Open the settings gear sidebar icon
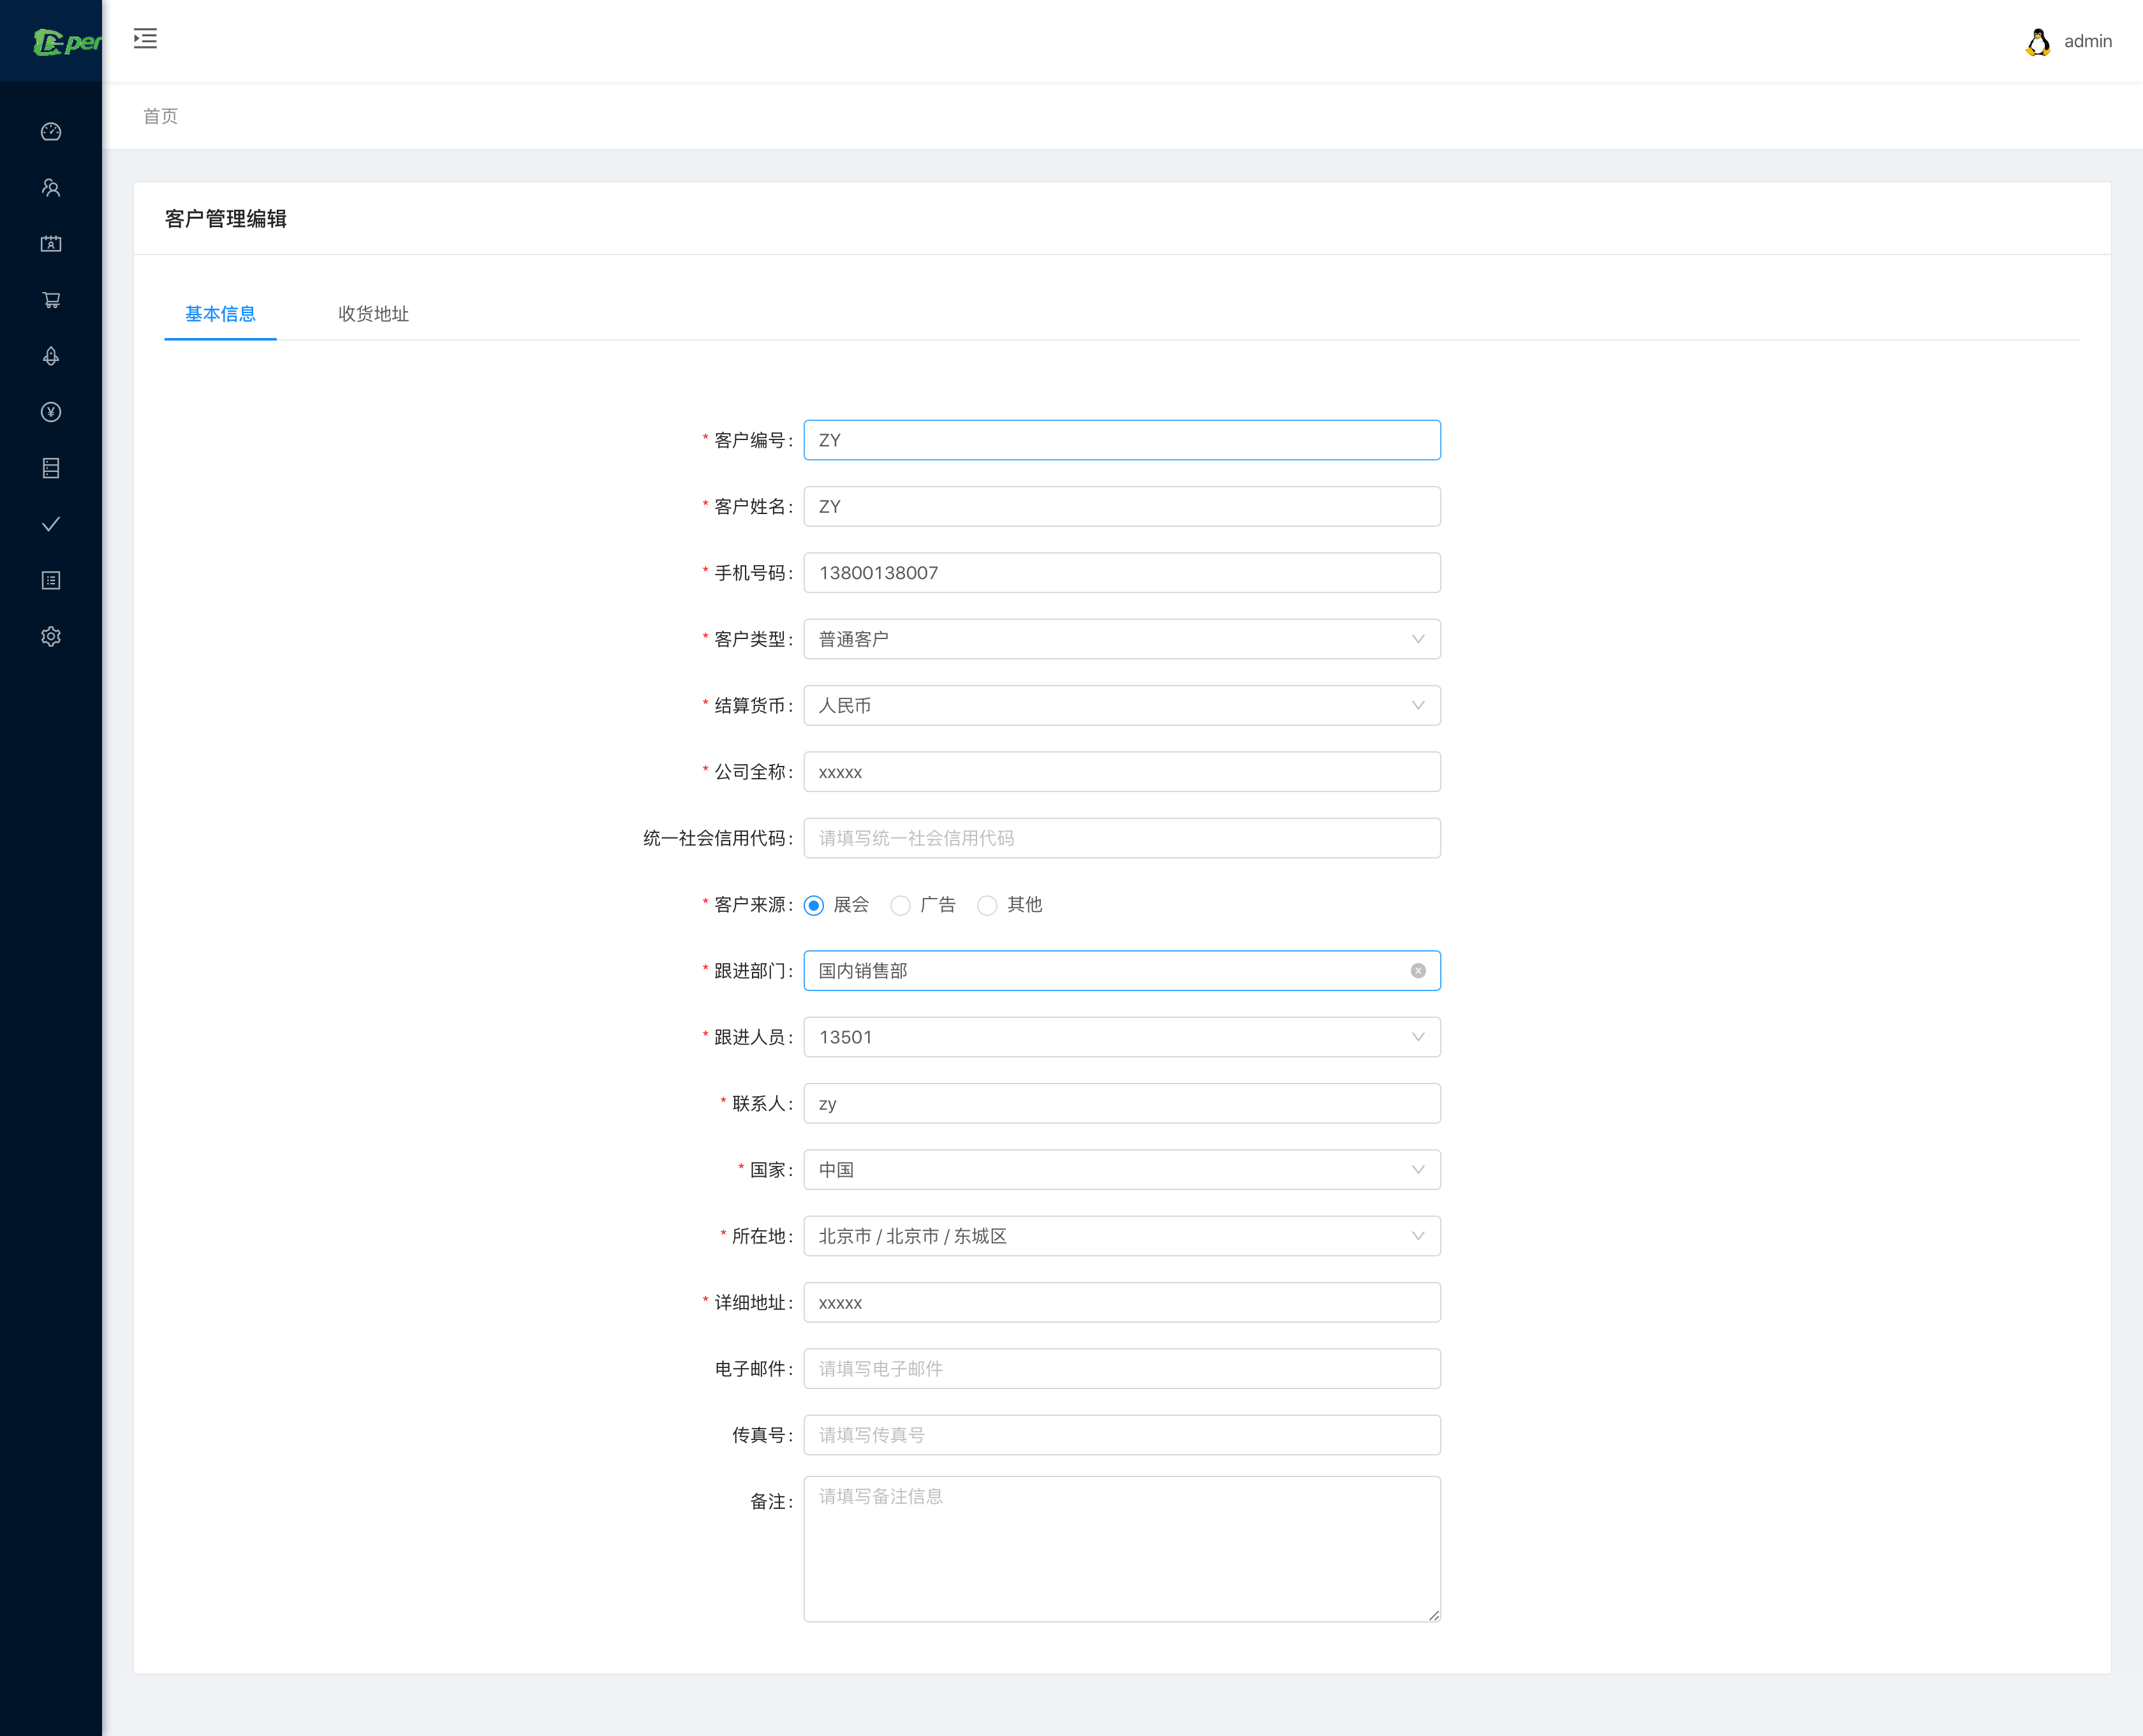 click(x=51, y=636)
